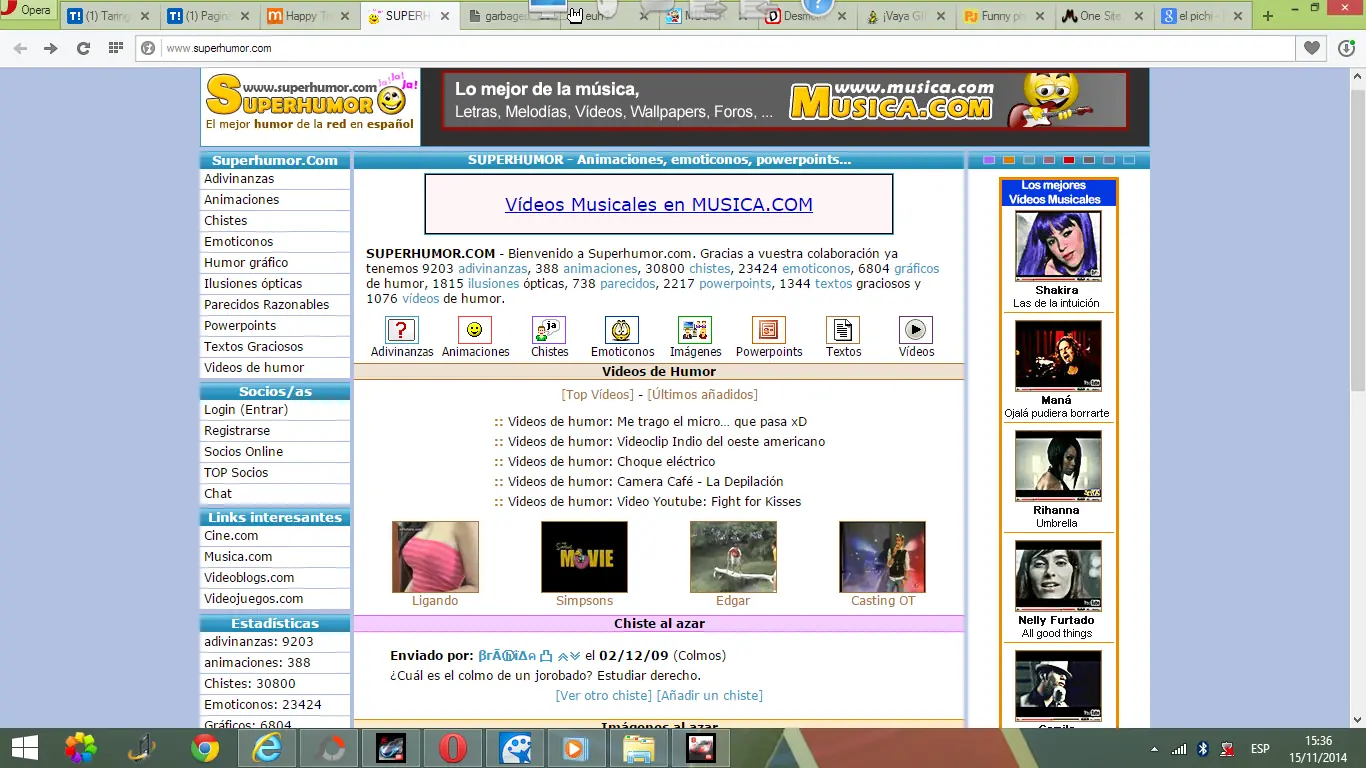Viewport: 1366px width, 768px height.
Task: Select the ¡Vaya GIF browser tab
Action: [x=909, y=16]
